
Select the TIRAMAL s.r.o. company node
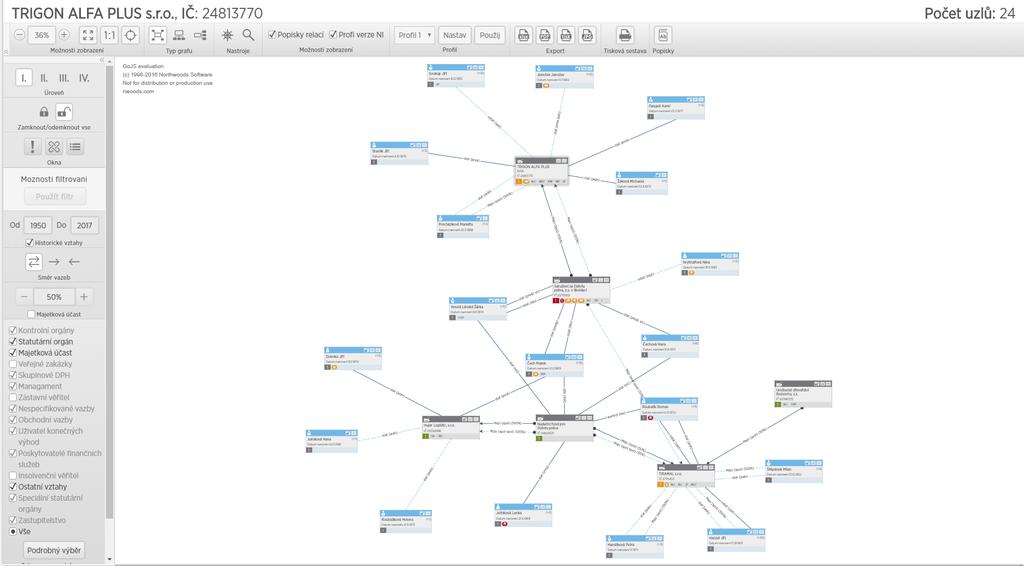[x=686, y=476]
